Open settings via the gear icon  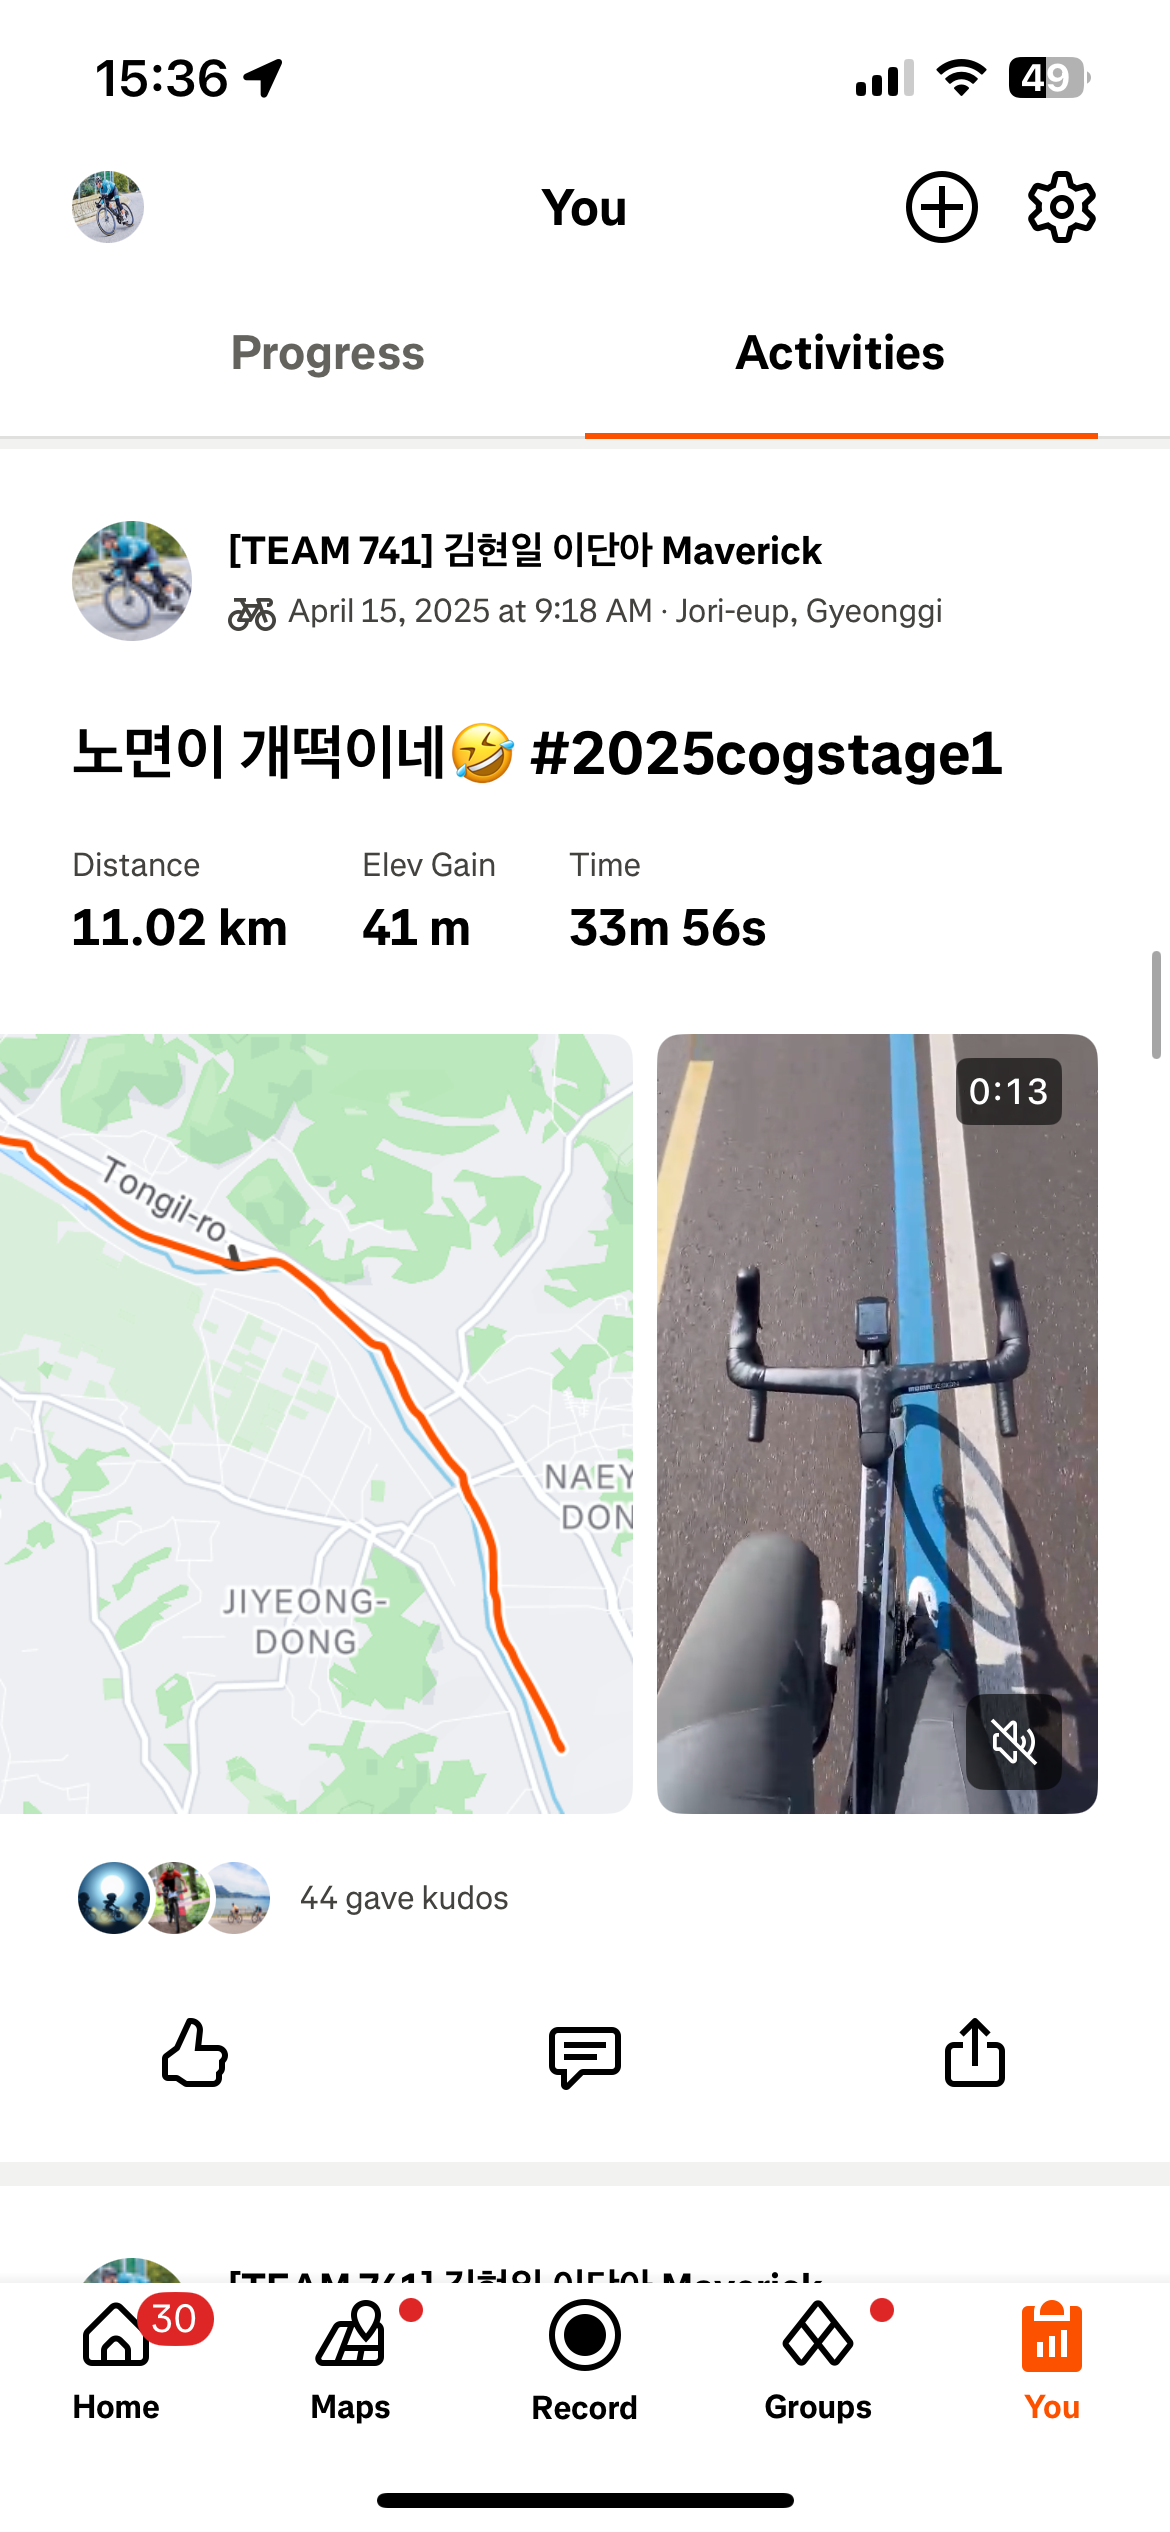click(1061, 207)
